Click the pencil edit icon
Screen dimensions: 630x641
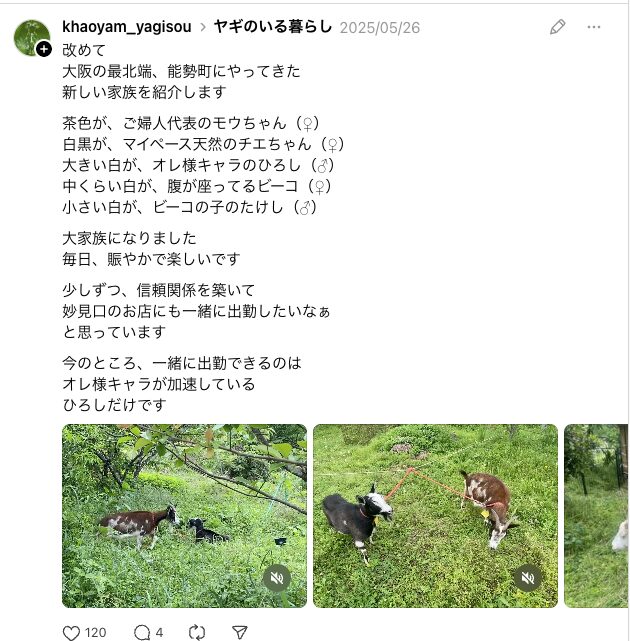coord(558,27)
